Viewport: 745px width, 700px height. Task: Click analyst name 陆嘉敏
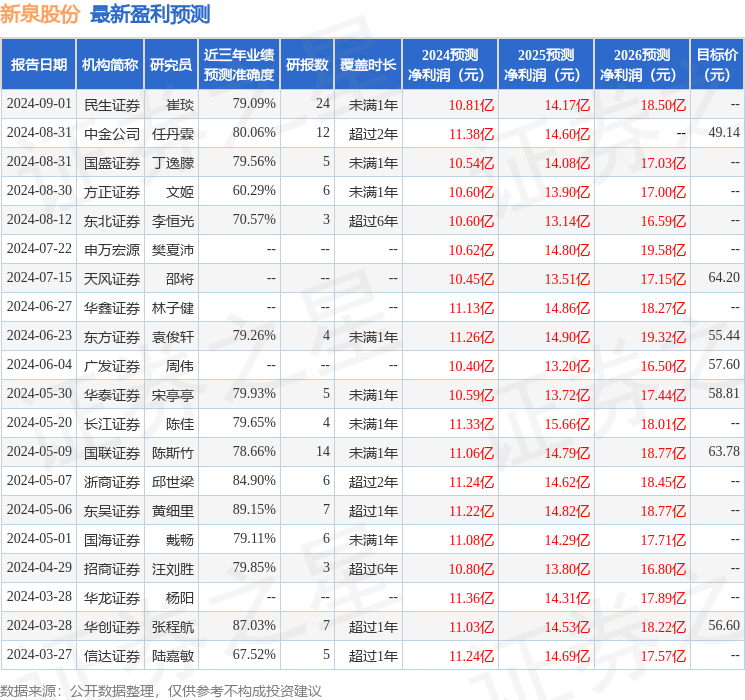172,656
